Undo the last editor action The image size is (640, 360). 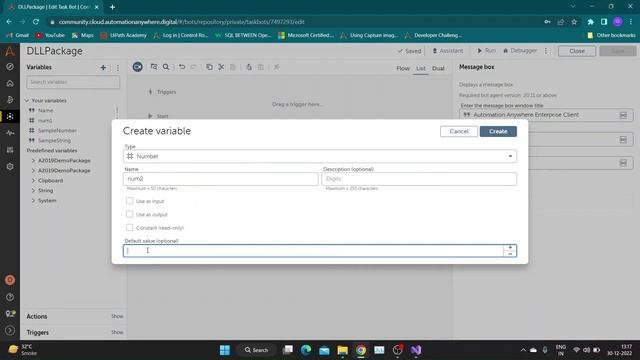pos(182,67)
